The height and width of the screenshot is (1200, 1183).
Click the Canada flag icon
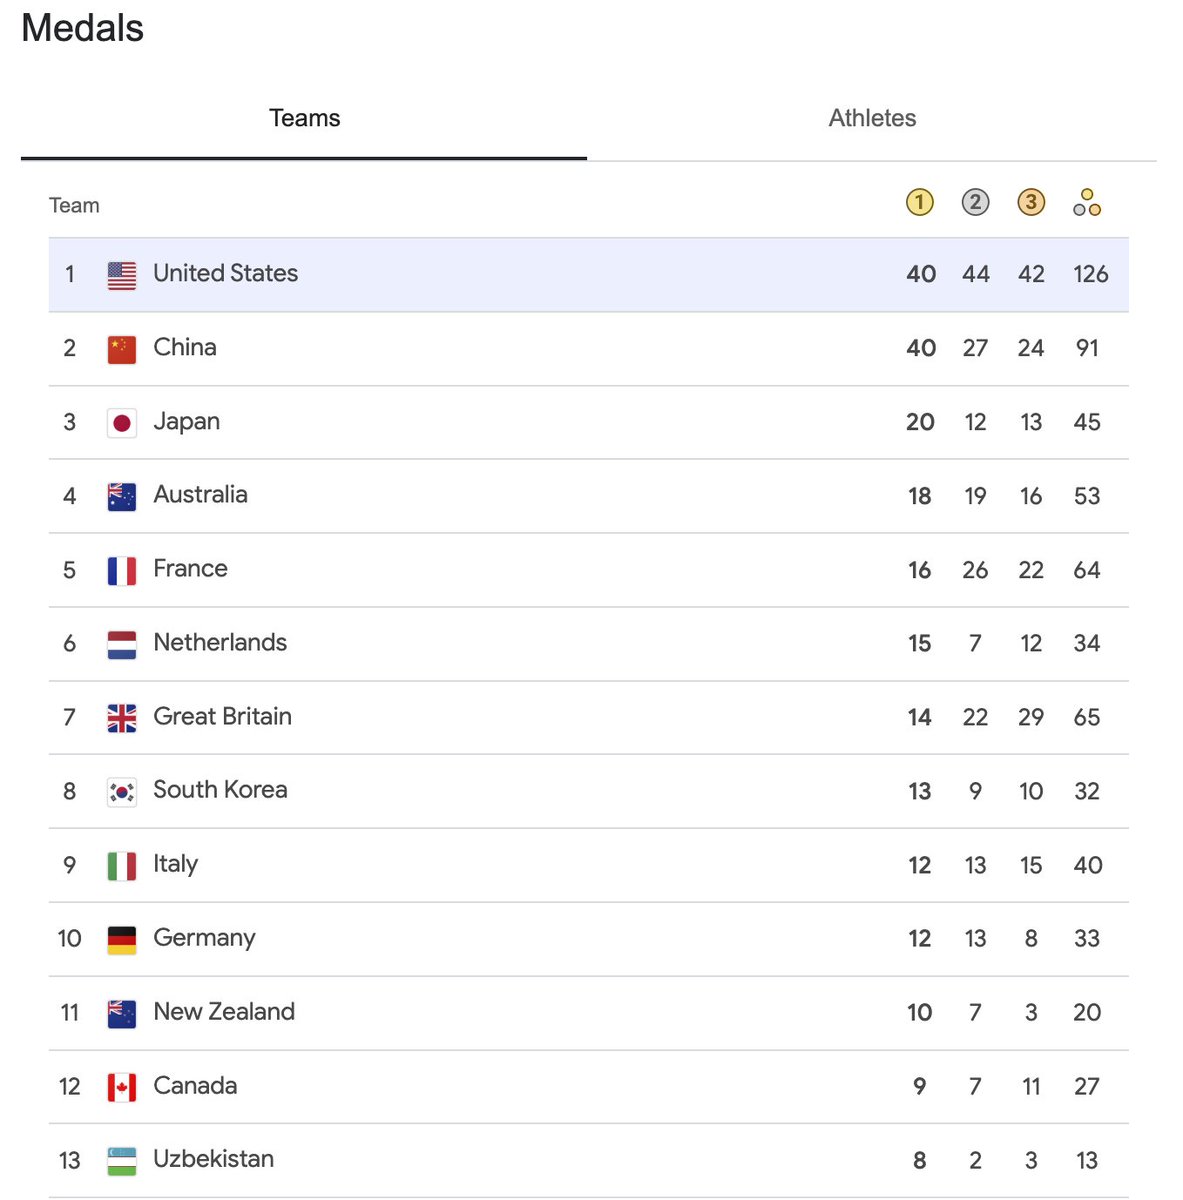click(122, 1087)
